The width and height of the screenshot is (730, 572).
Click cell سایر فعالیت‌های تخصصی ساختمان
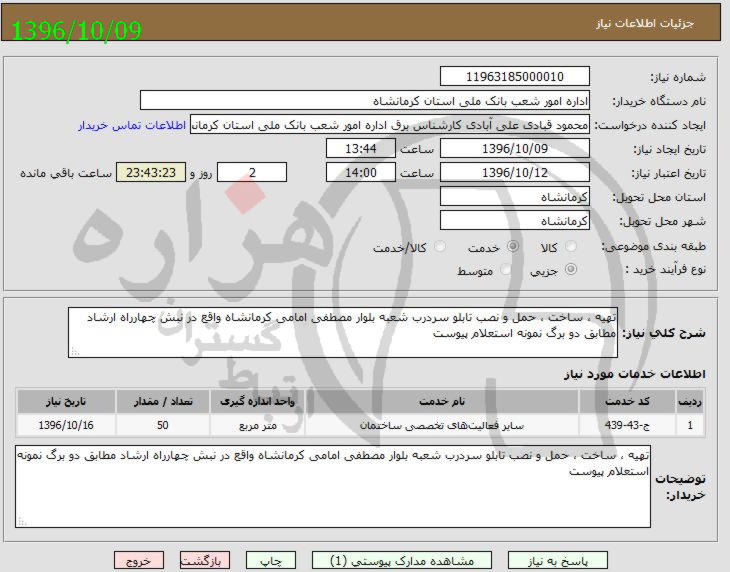pyautogui.click(x=441, y=425)
